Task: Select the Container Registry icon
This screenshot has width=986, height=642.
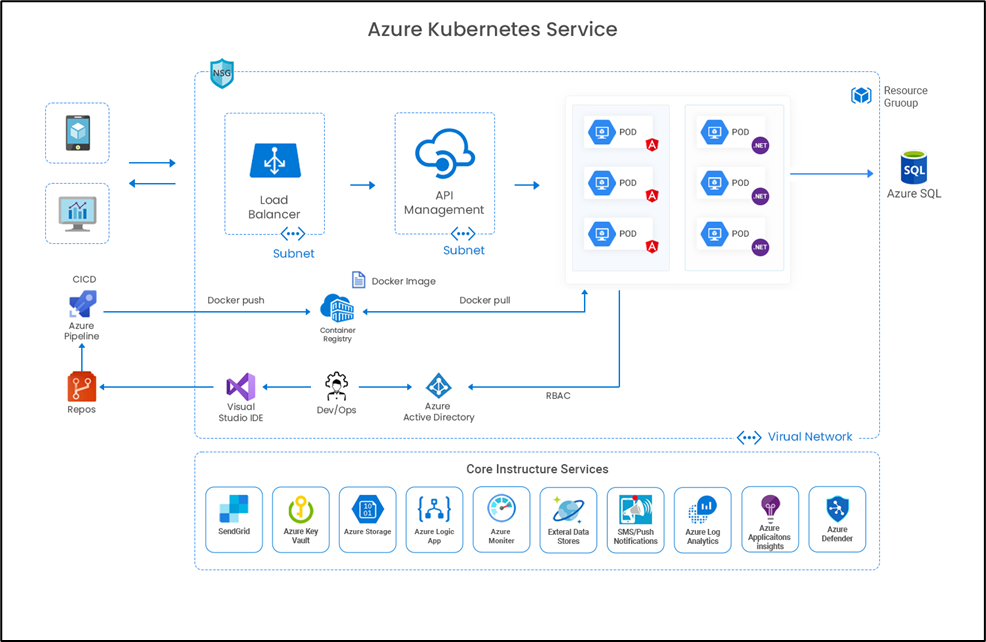Action: (337, 308)
